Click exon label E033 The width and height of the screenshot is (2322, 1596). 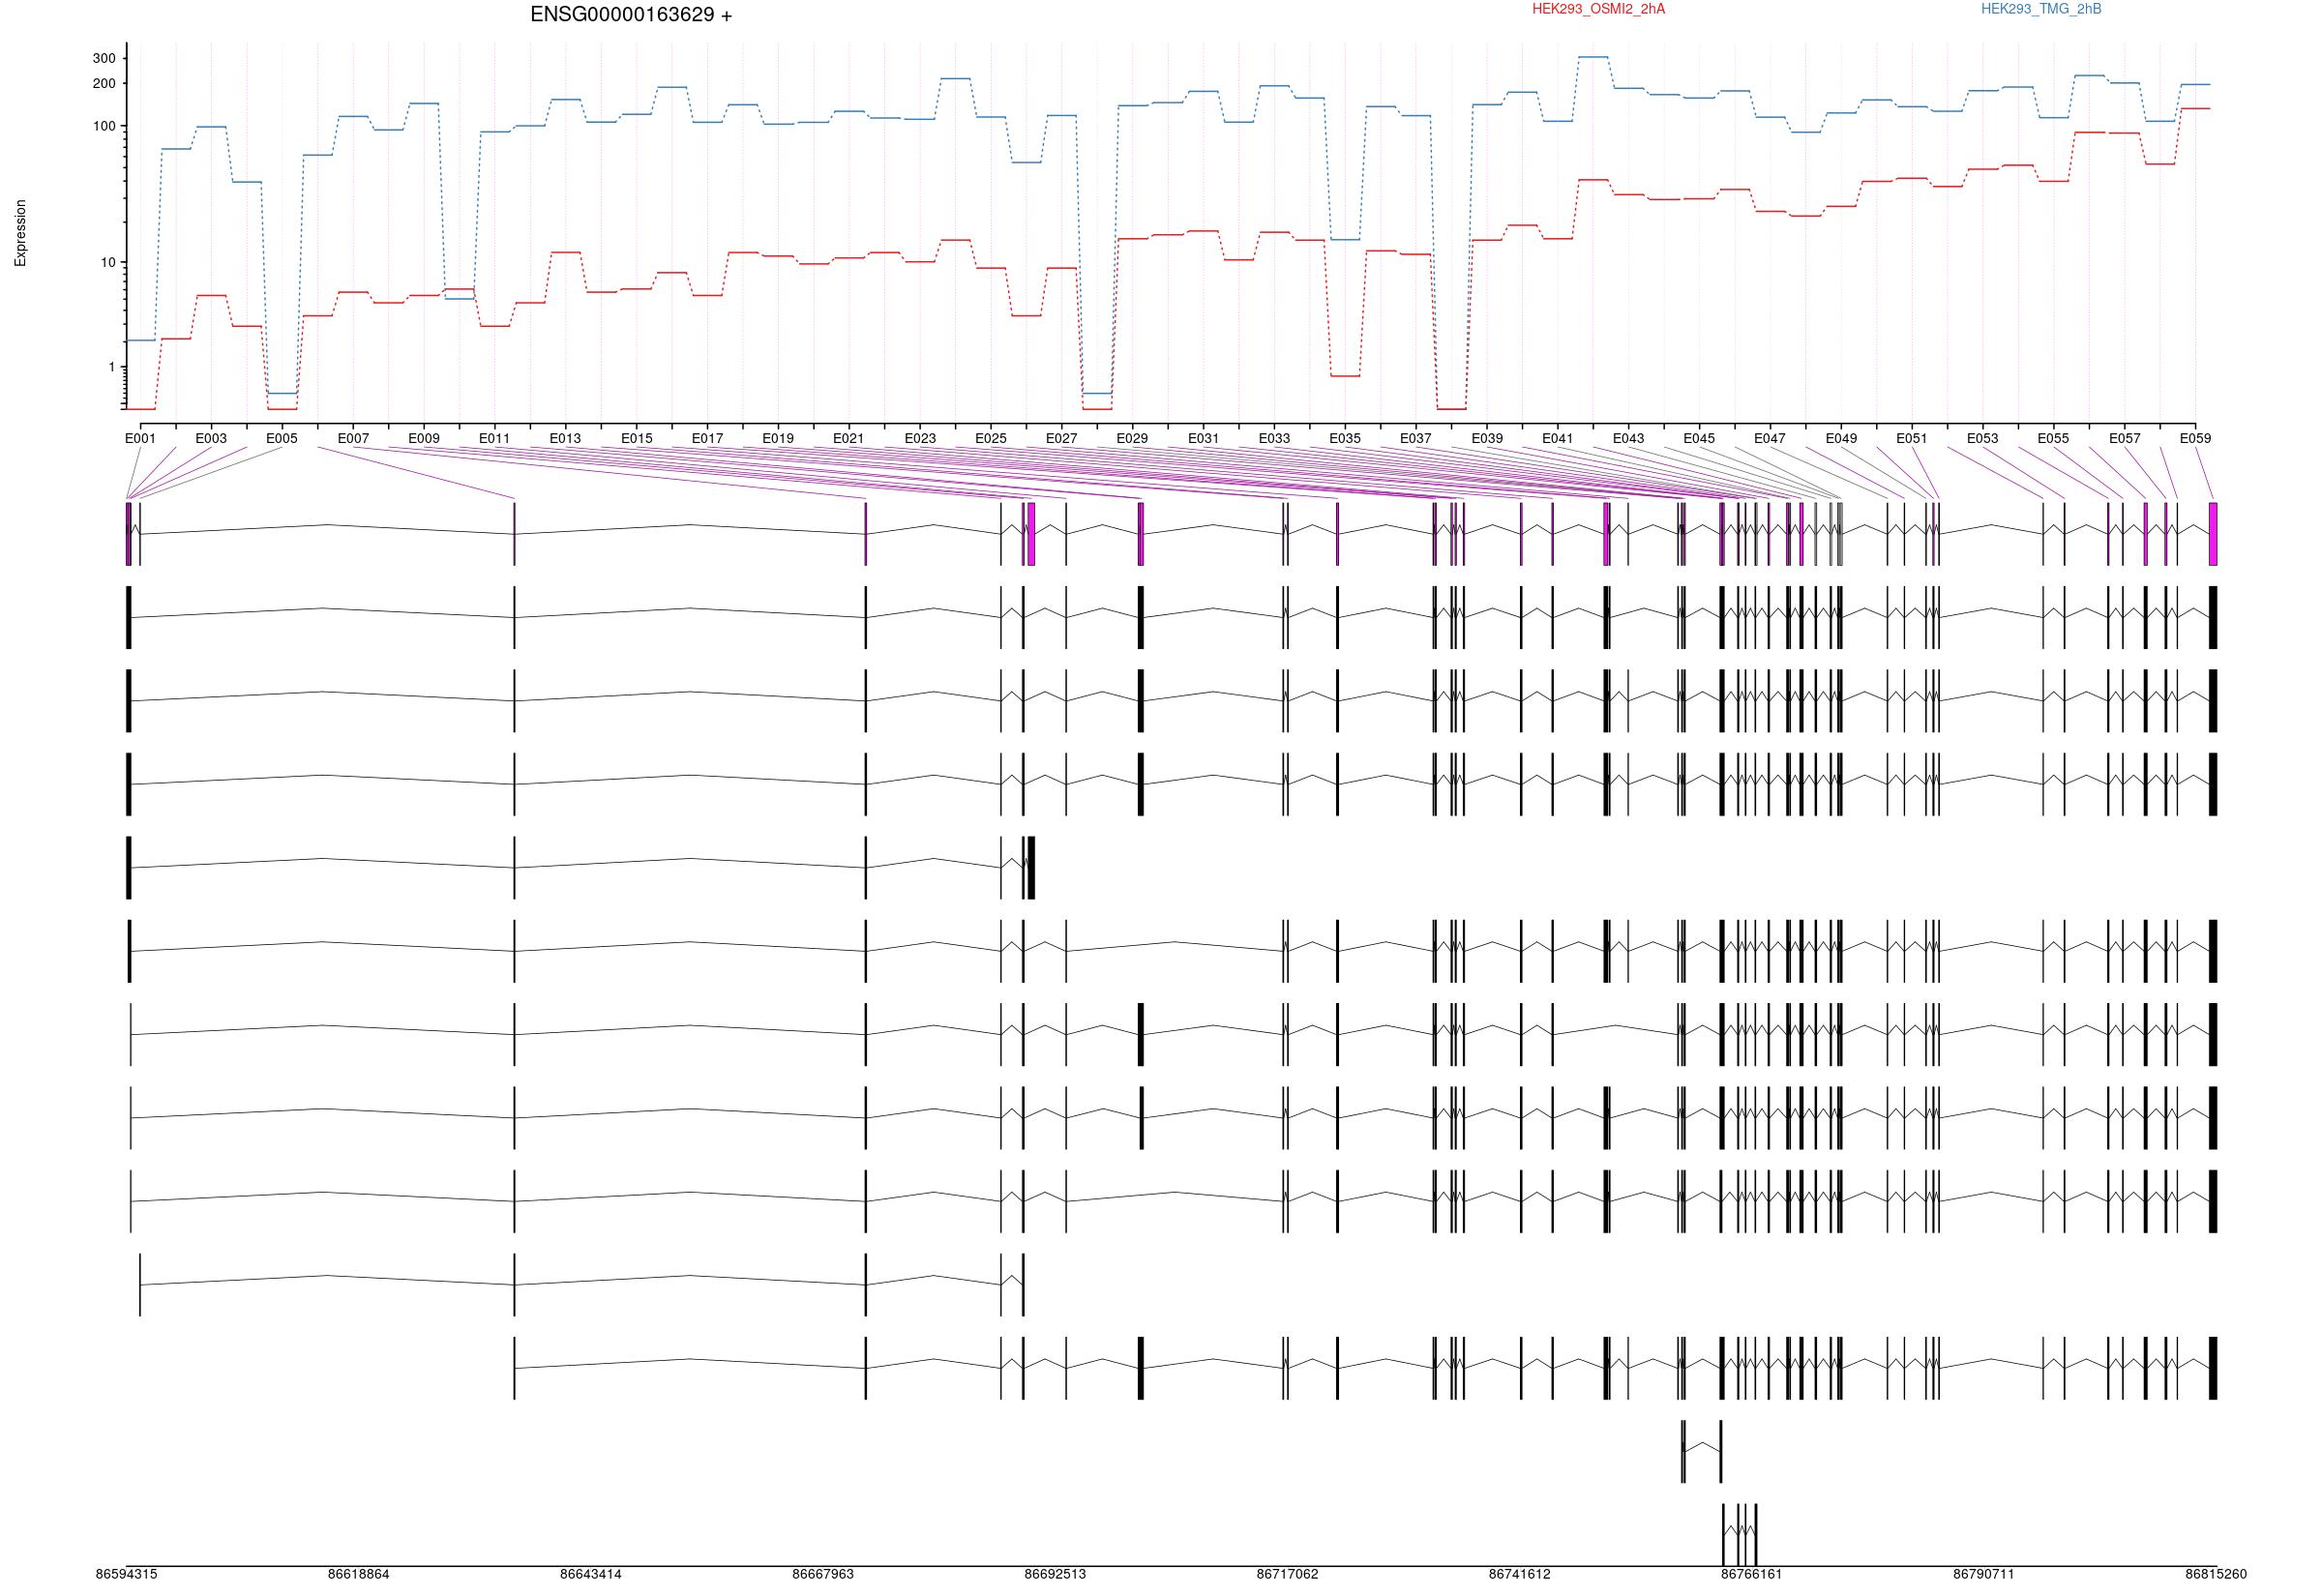coord(1274,438)
